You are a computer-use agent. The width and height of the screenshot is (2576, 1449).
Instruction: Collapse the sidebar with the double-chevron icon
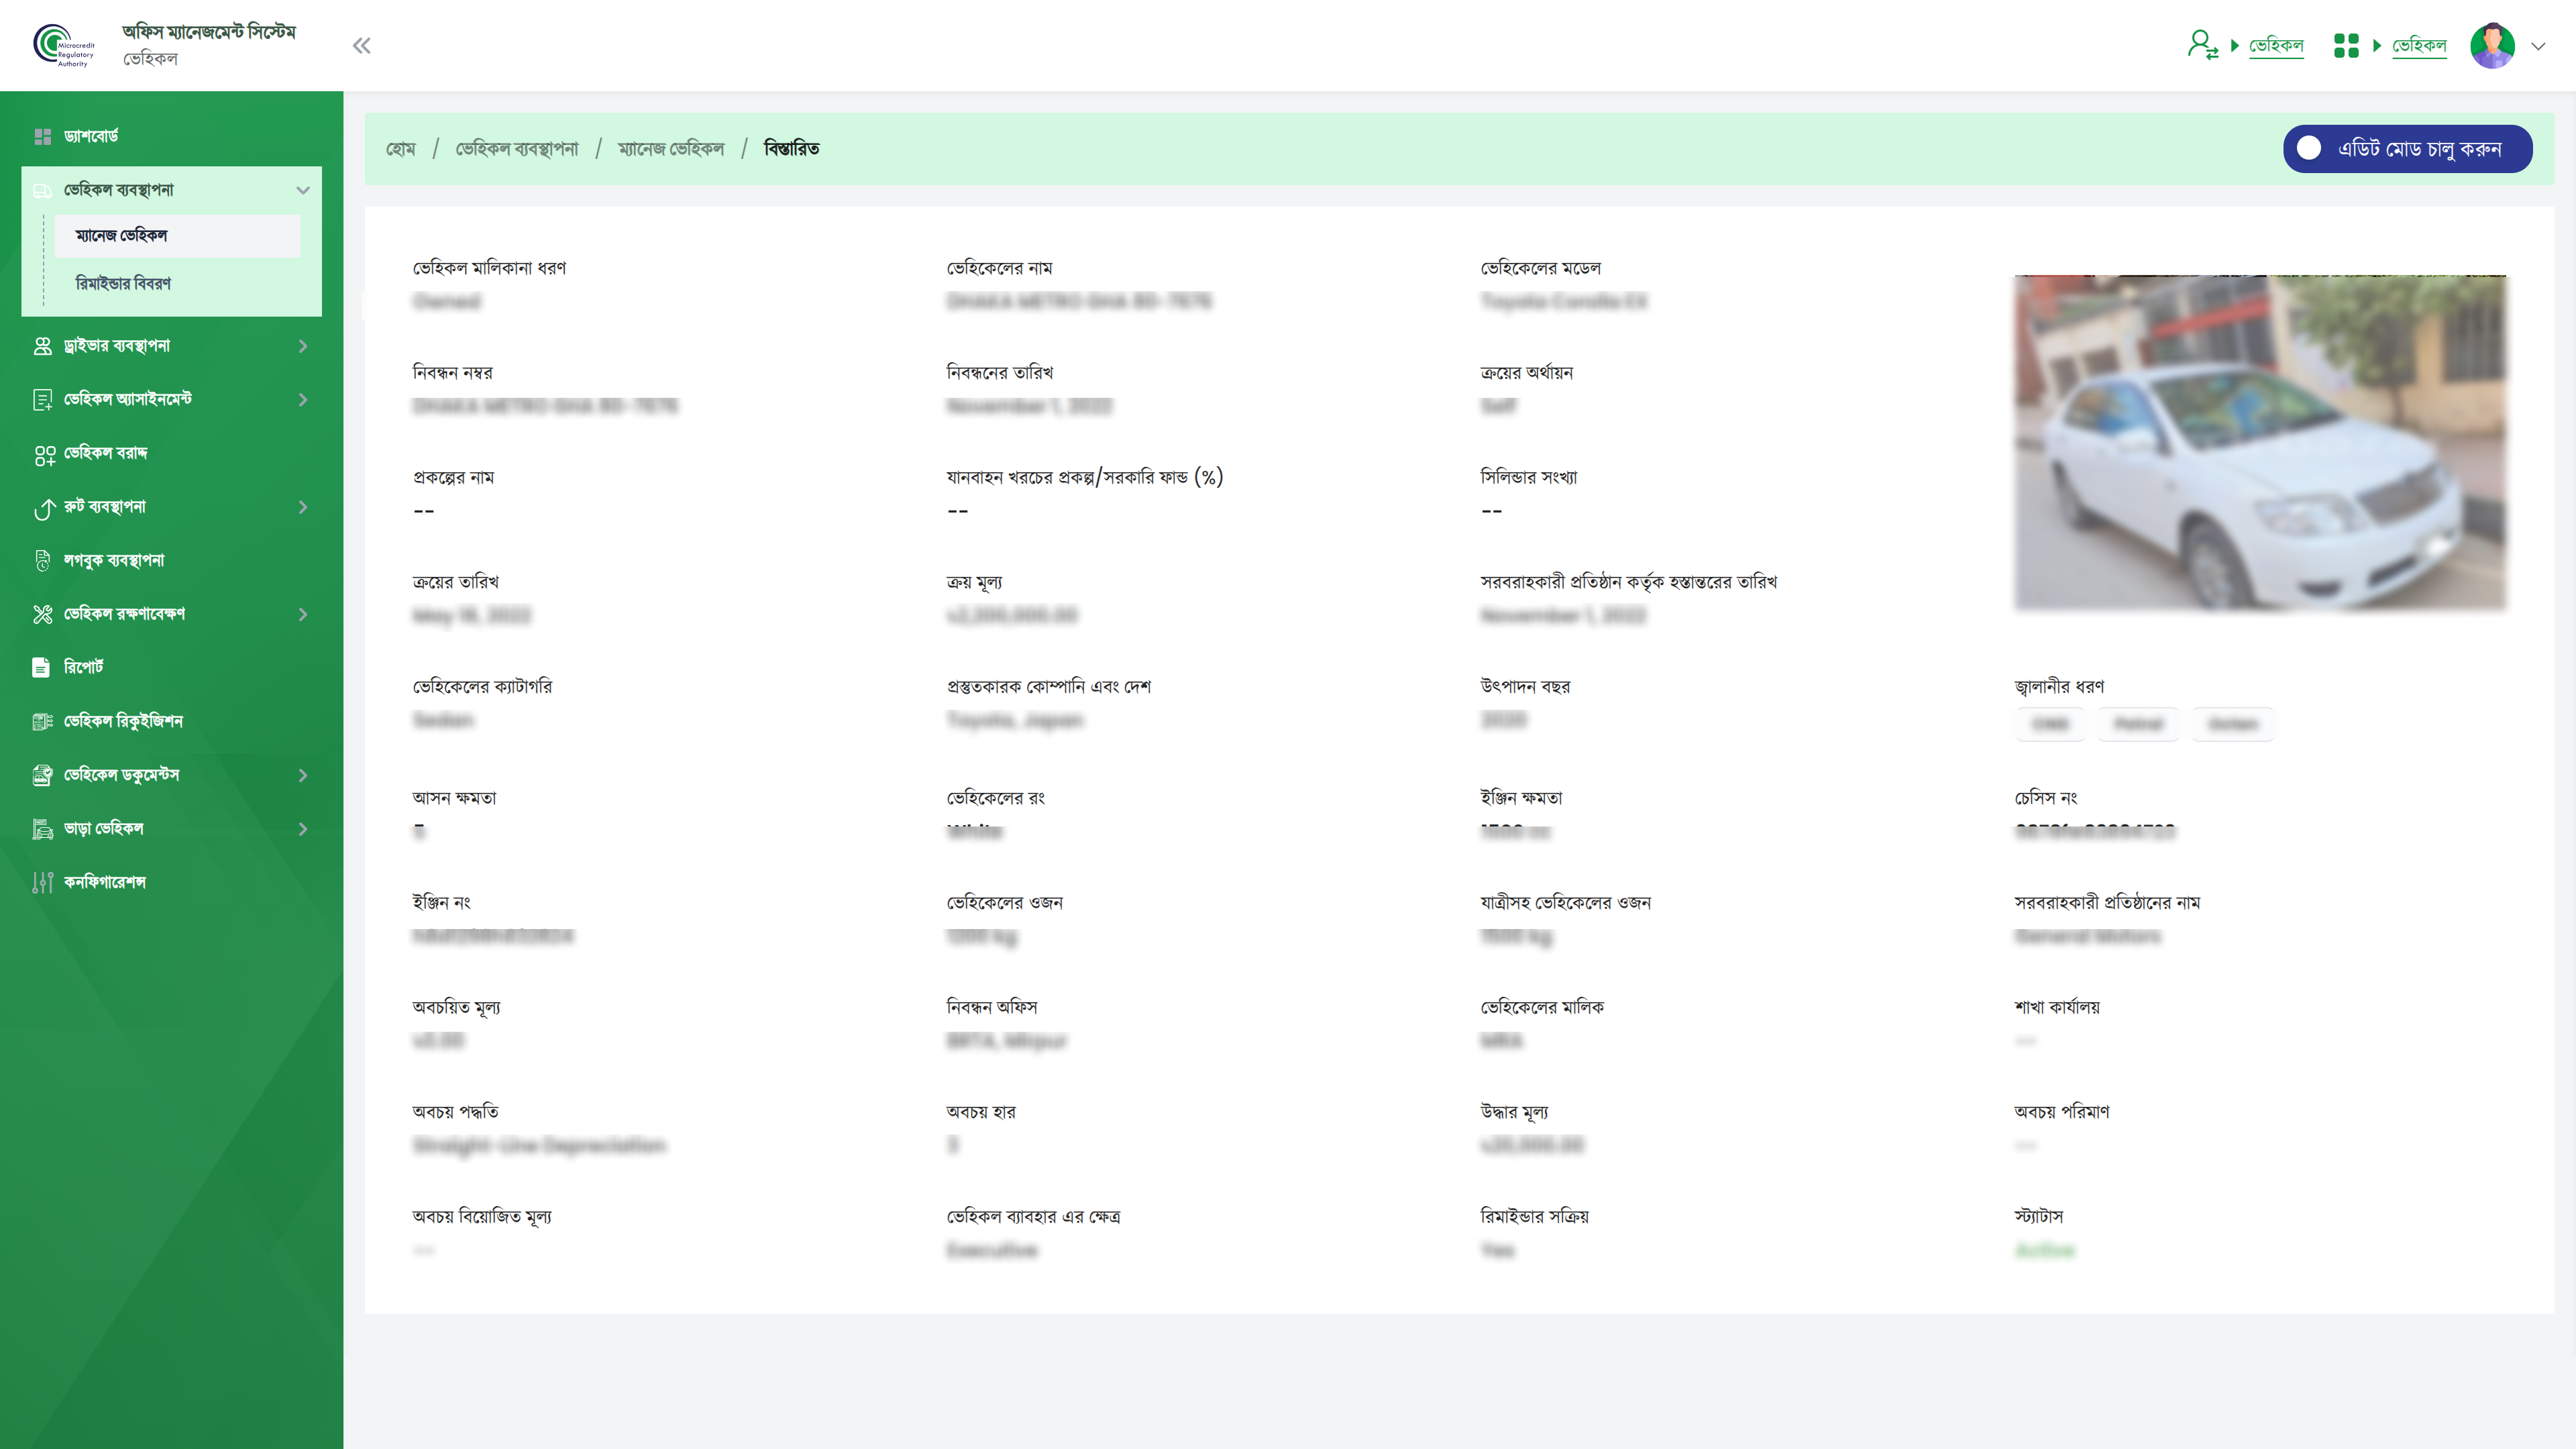tap(362, 45)
